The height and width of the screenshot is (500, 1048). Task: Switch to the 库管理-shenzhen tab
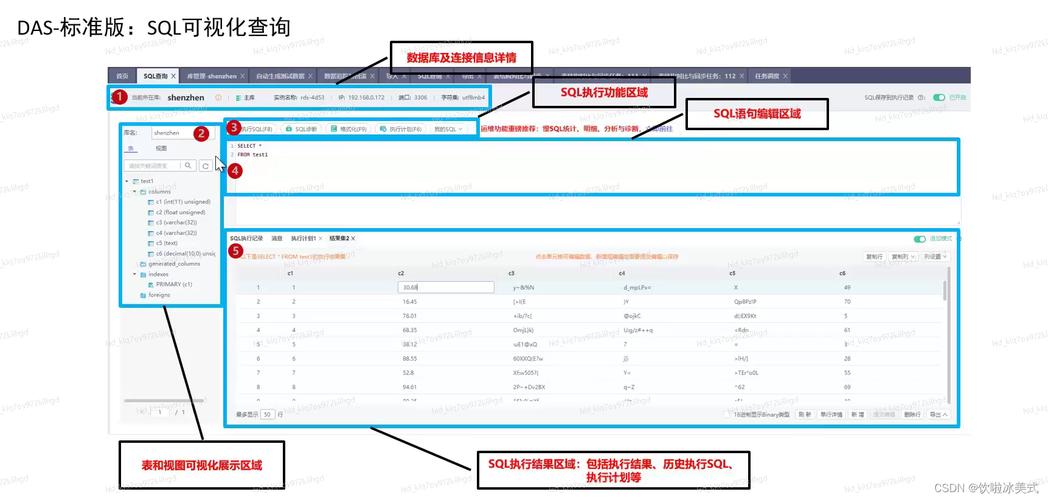[211, 76]
